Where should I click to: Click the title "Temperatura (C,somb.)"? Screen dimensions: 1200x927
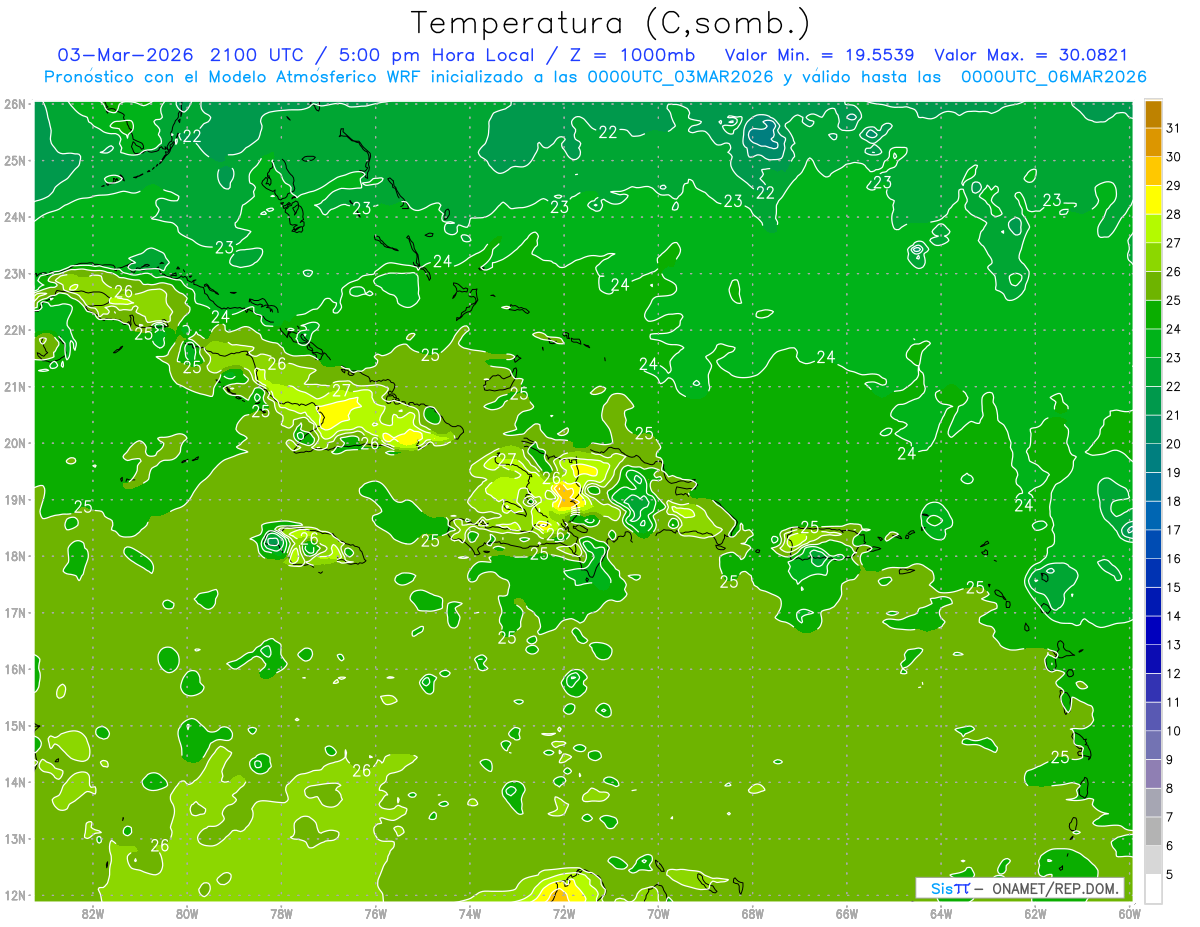(611, 23)
